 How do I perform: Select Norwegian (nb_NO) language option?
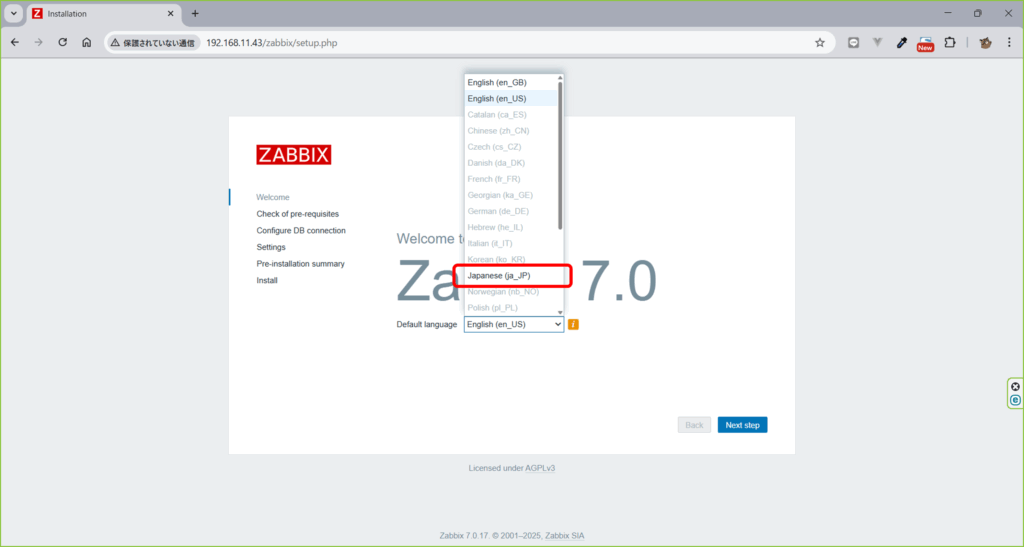click(511, 292)
